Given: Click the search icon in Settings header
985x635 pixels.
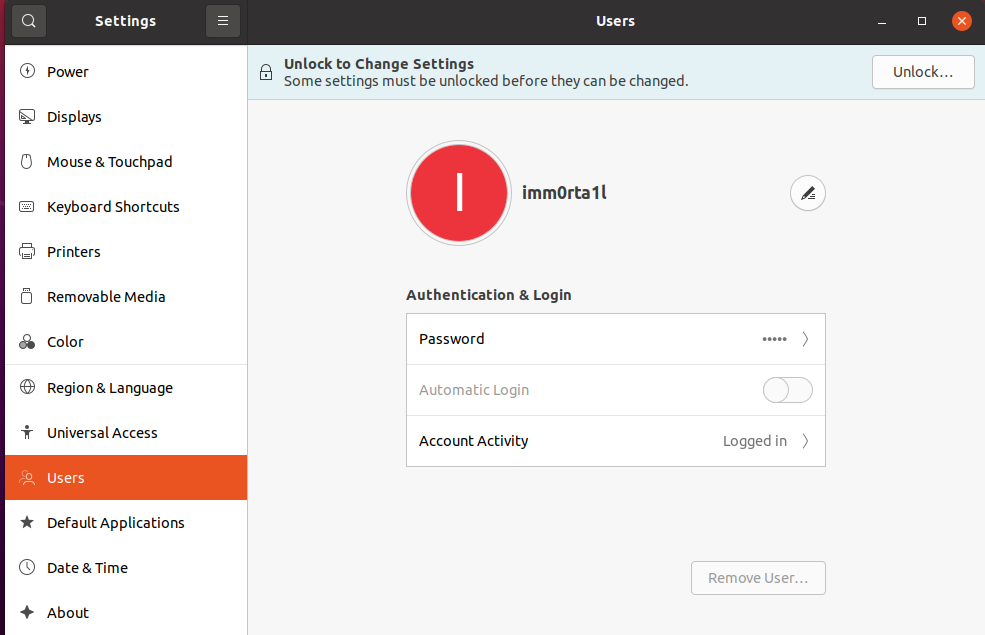Looking at the screenshot, I should click(29, 20).
